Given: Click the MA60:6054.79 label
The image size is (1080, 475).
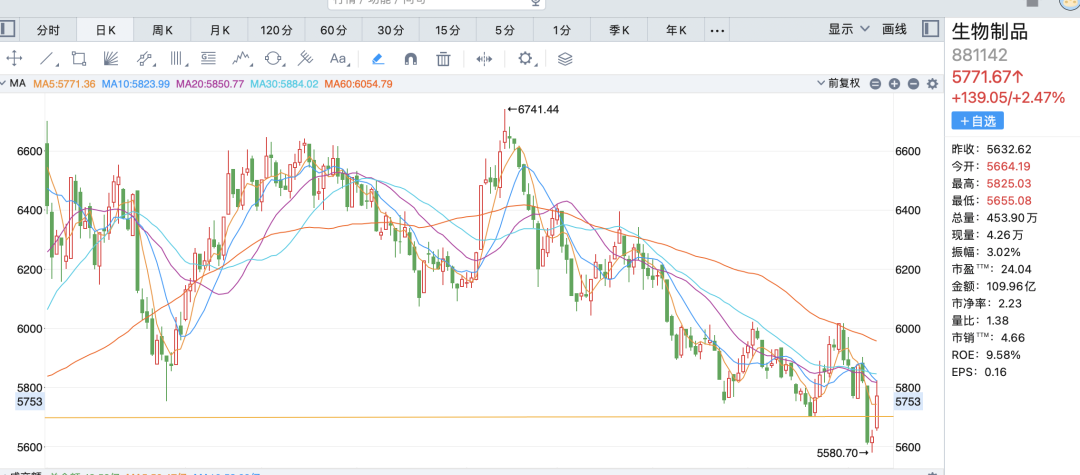Looking at the screenshot, I should pyautogui.click(x=359, y=84).
